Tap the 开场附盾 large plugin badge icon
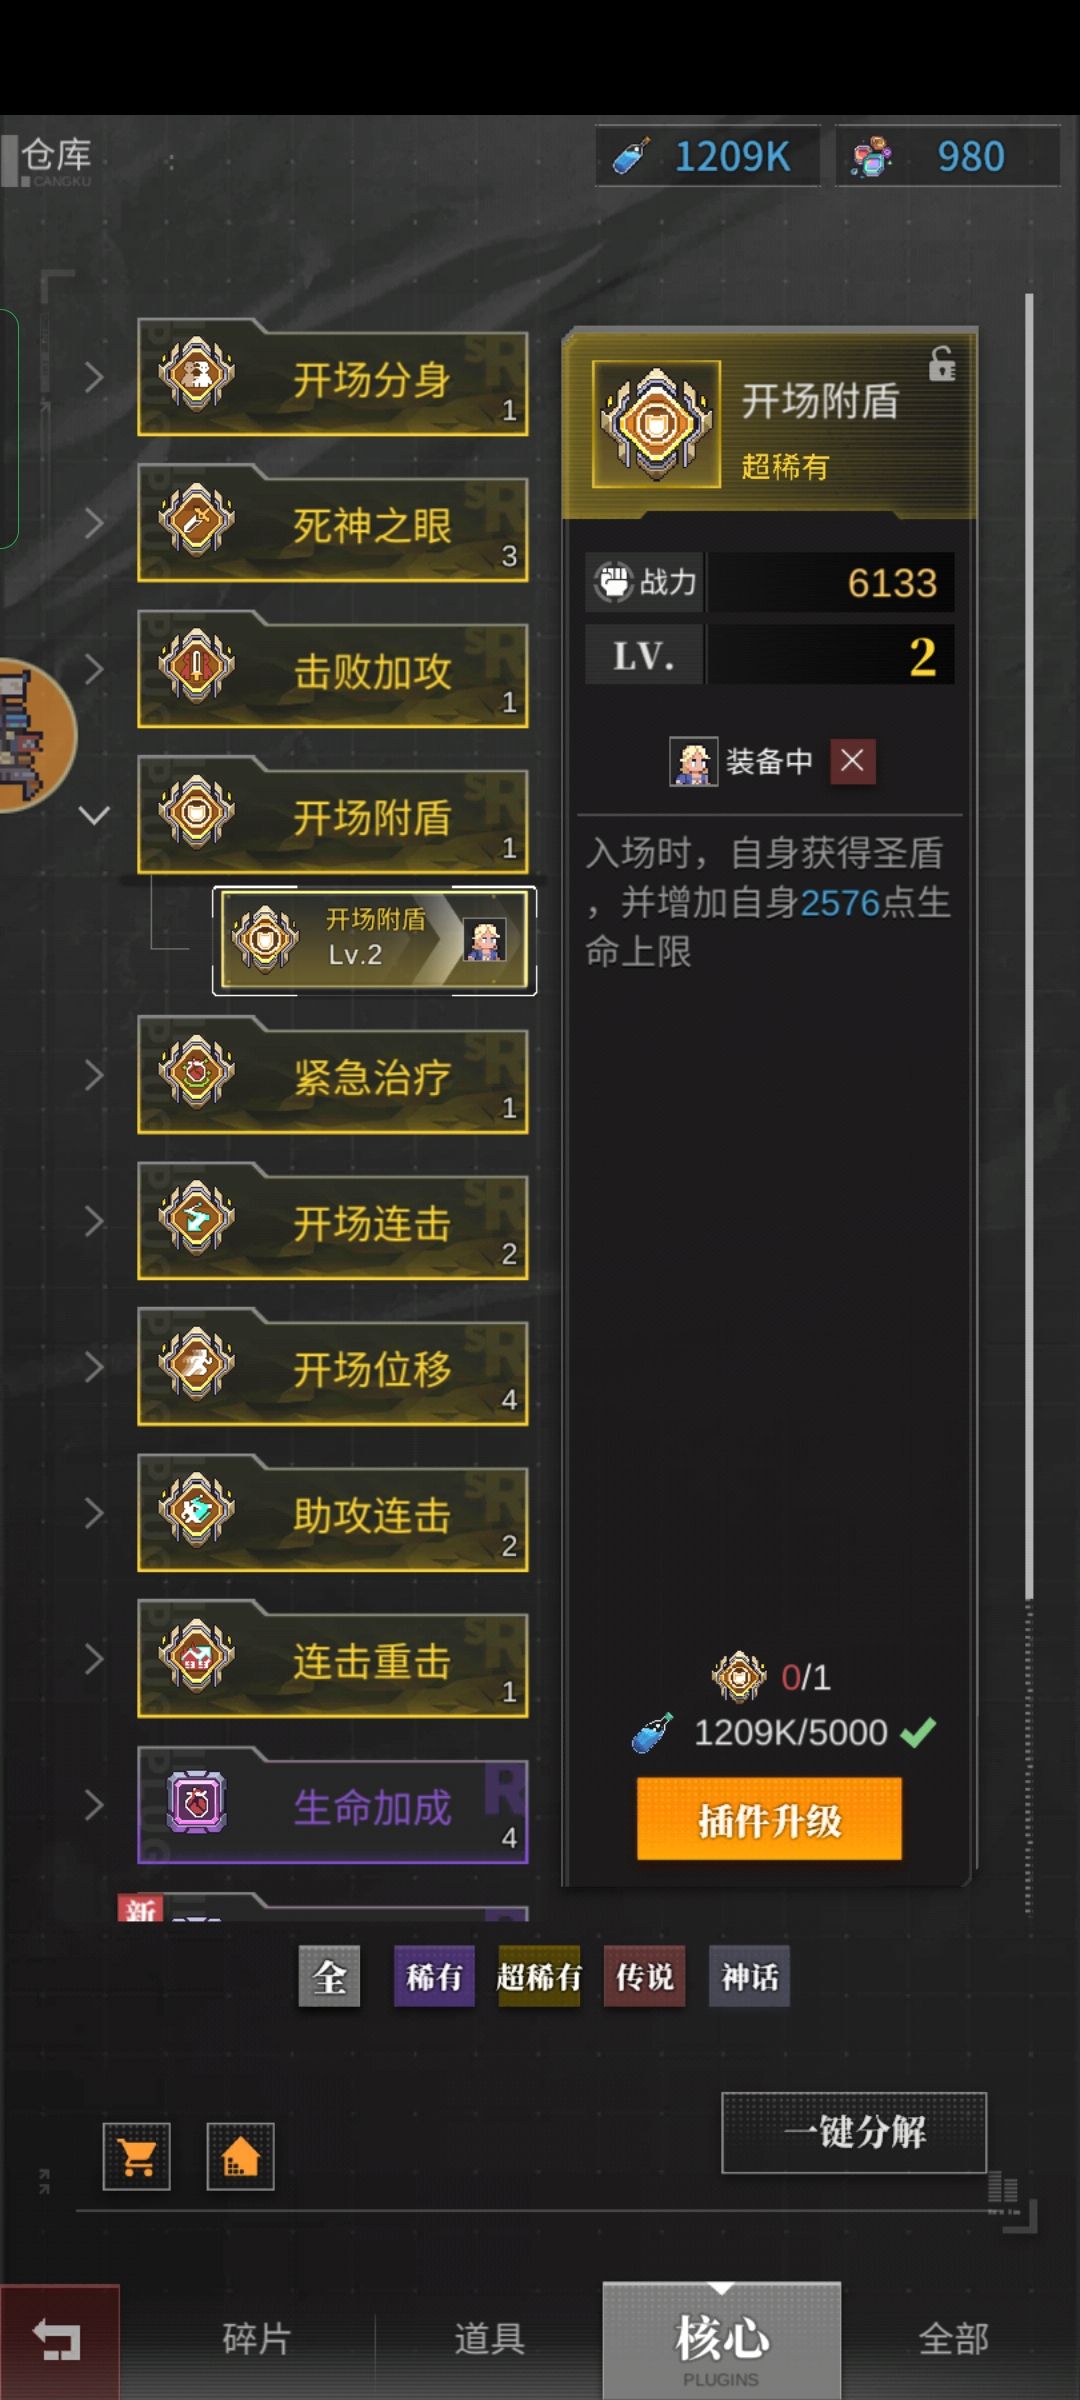This screenshot has height=2400, width=1080. coord(656,424)
